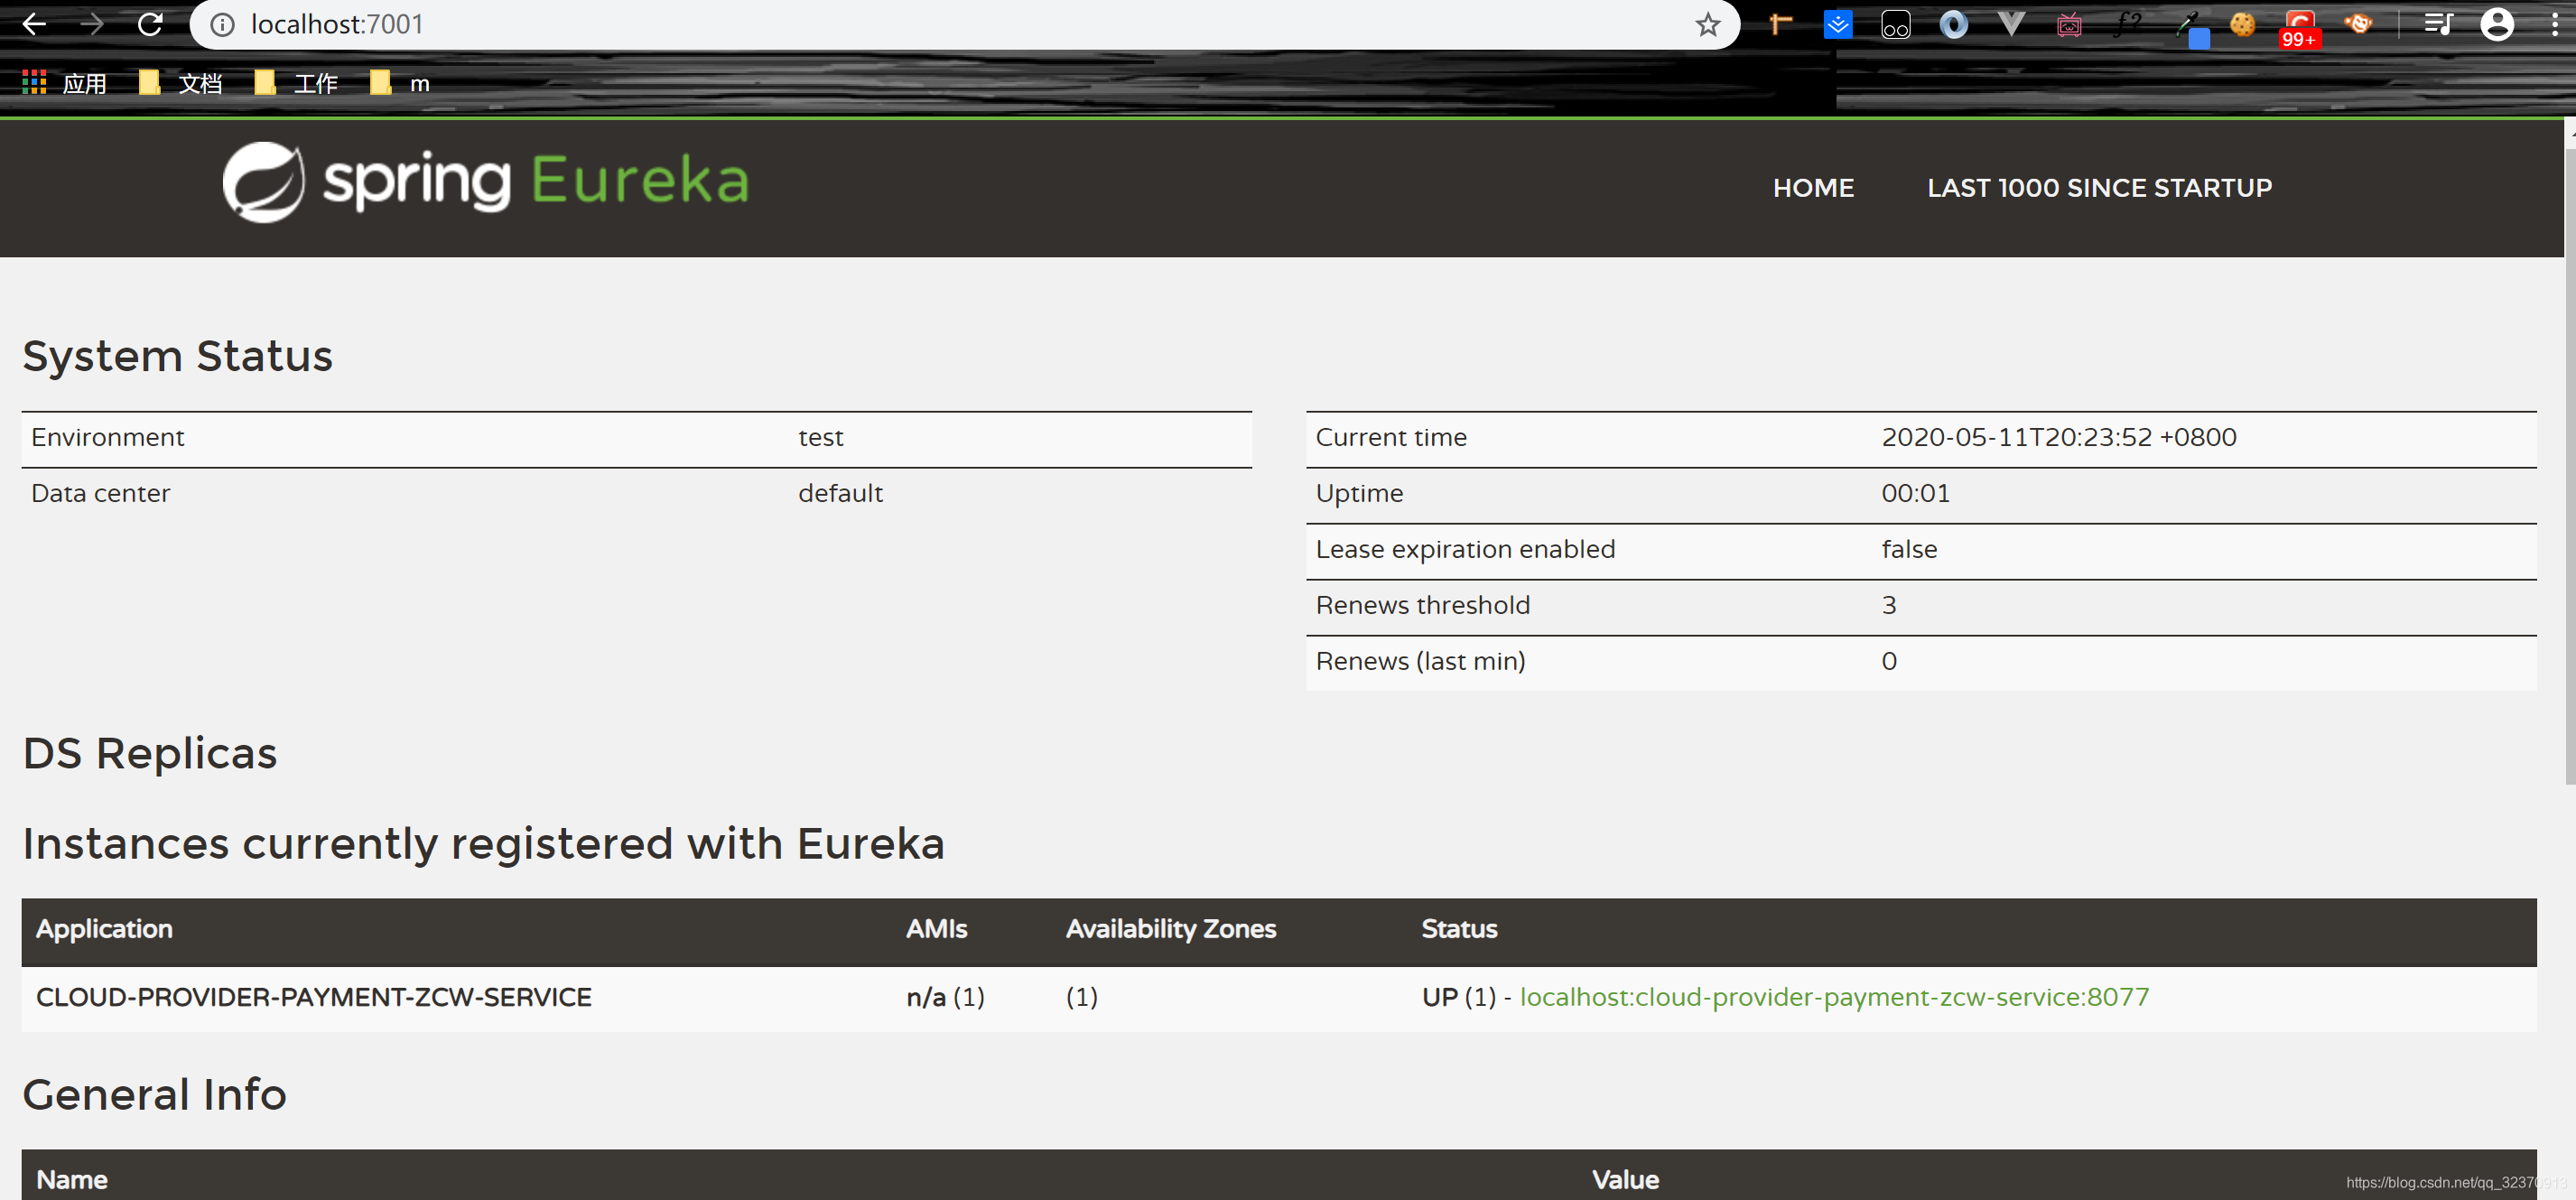Click the Status column header
The height and width of the screenshot is (1200, 2576).
tap(1459, 929)
